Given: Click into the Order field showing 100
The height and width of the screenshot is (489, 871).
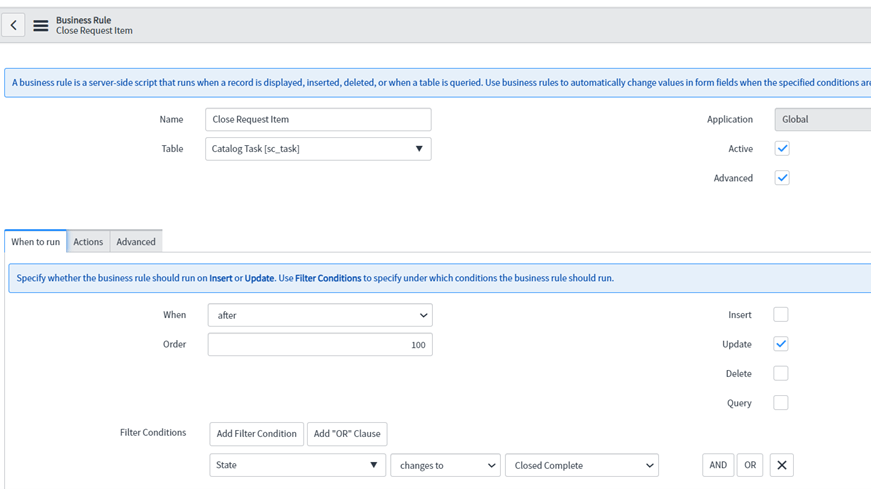Looking at the screenshot, I should pyautogui.click(x=320, y=345).
